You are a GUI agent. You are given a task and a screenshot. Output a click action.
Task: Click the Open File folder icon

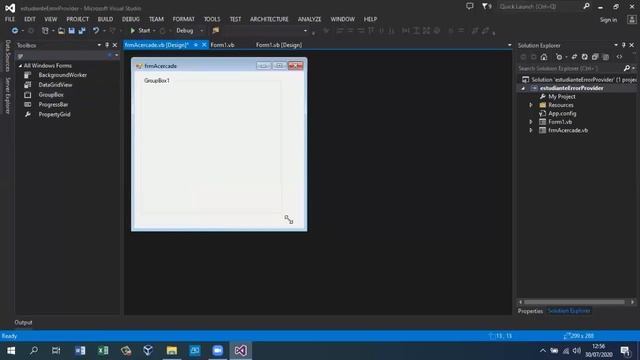(61, 31)
